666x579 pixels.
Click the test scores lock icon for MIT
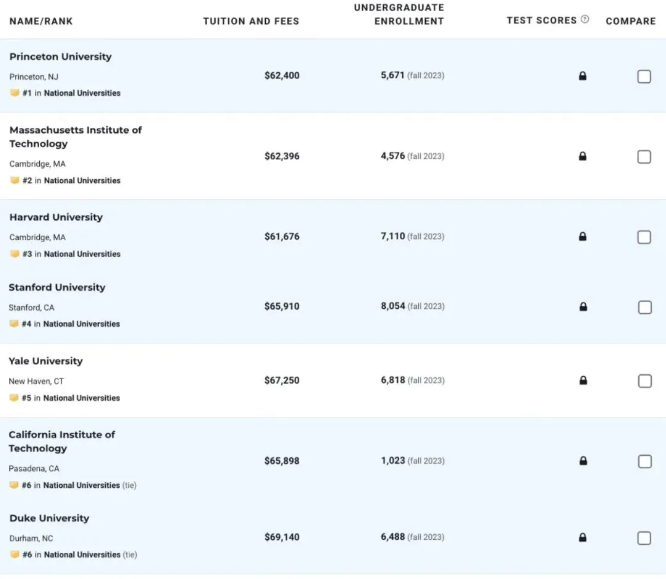click(x=582, y=156)
